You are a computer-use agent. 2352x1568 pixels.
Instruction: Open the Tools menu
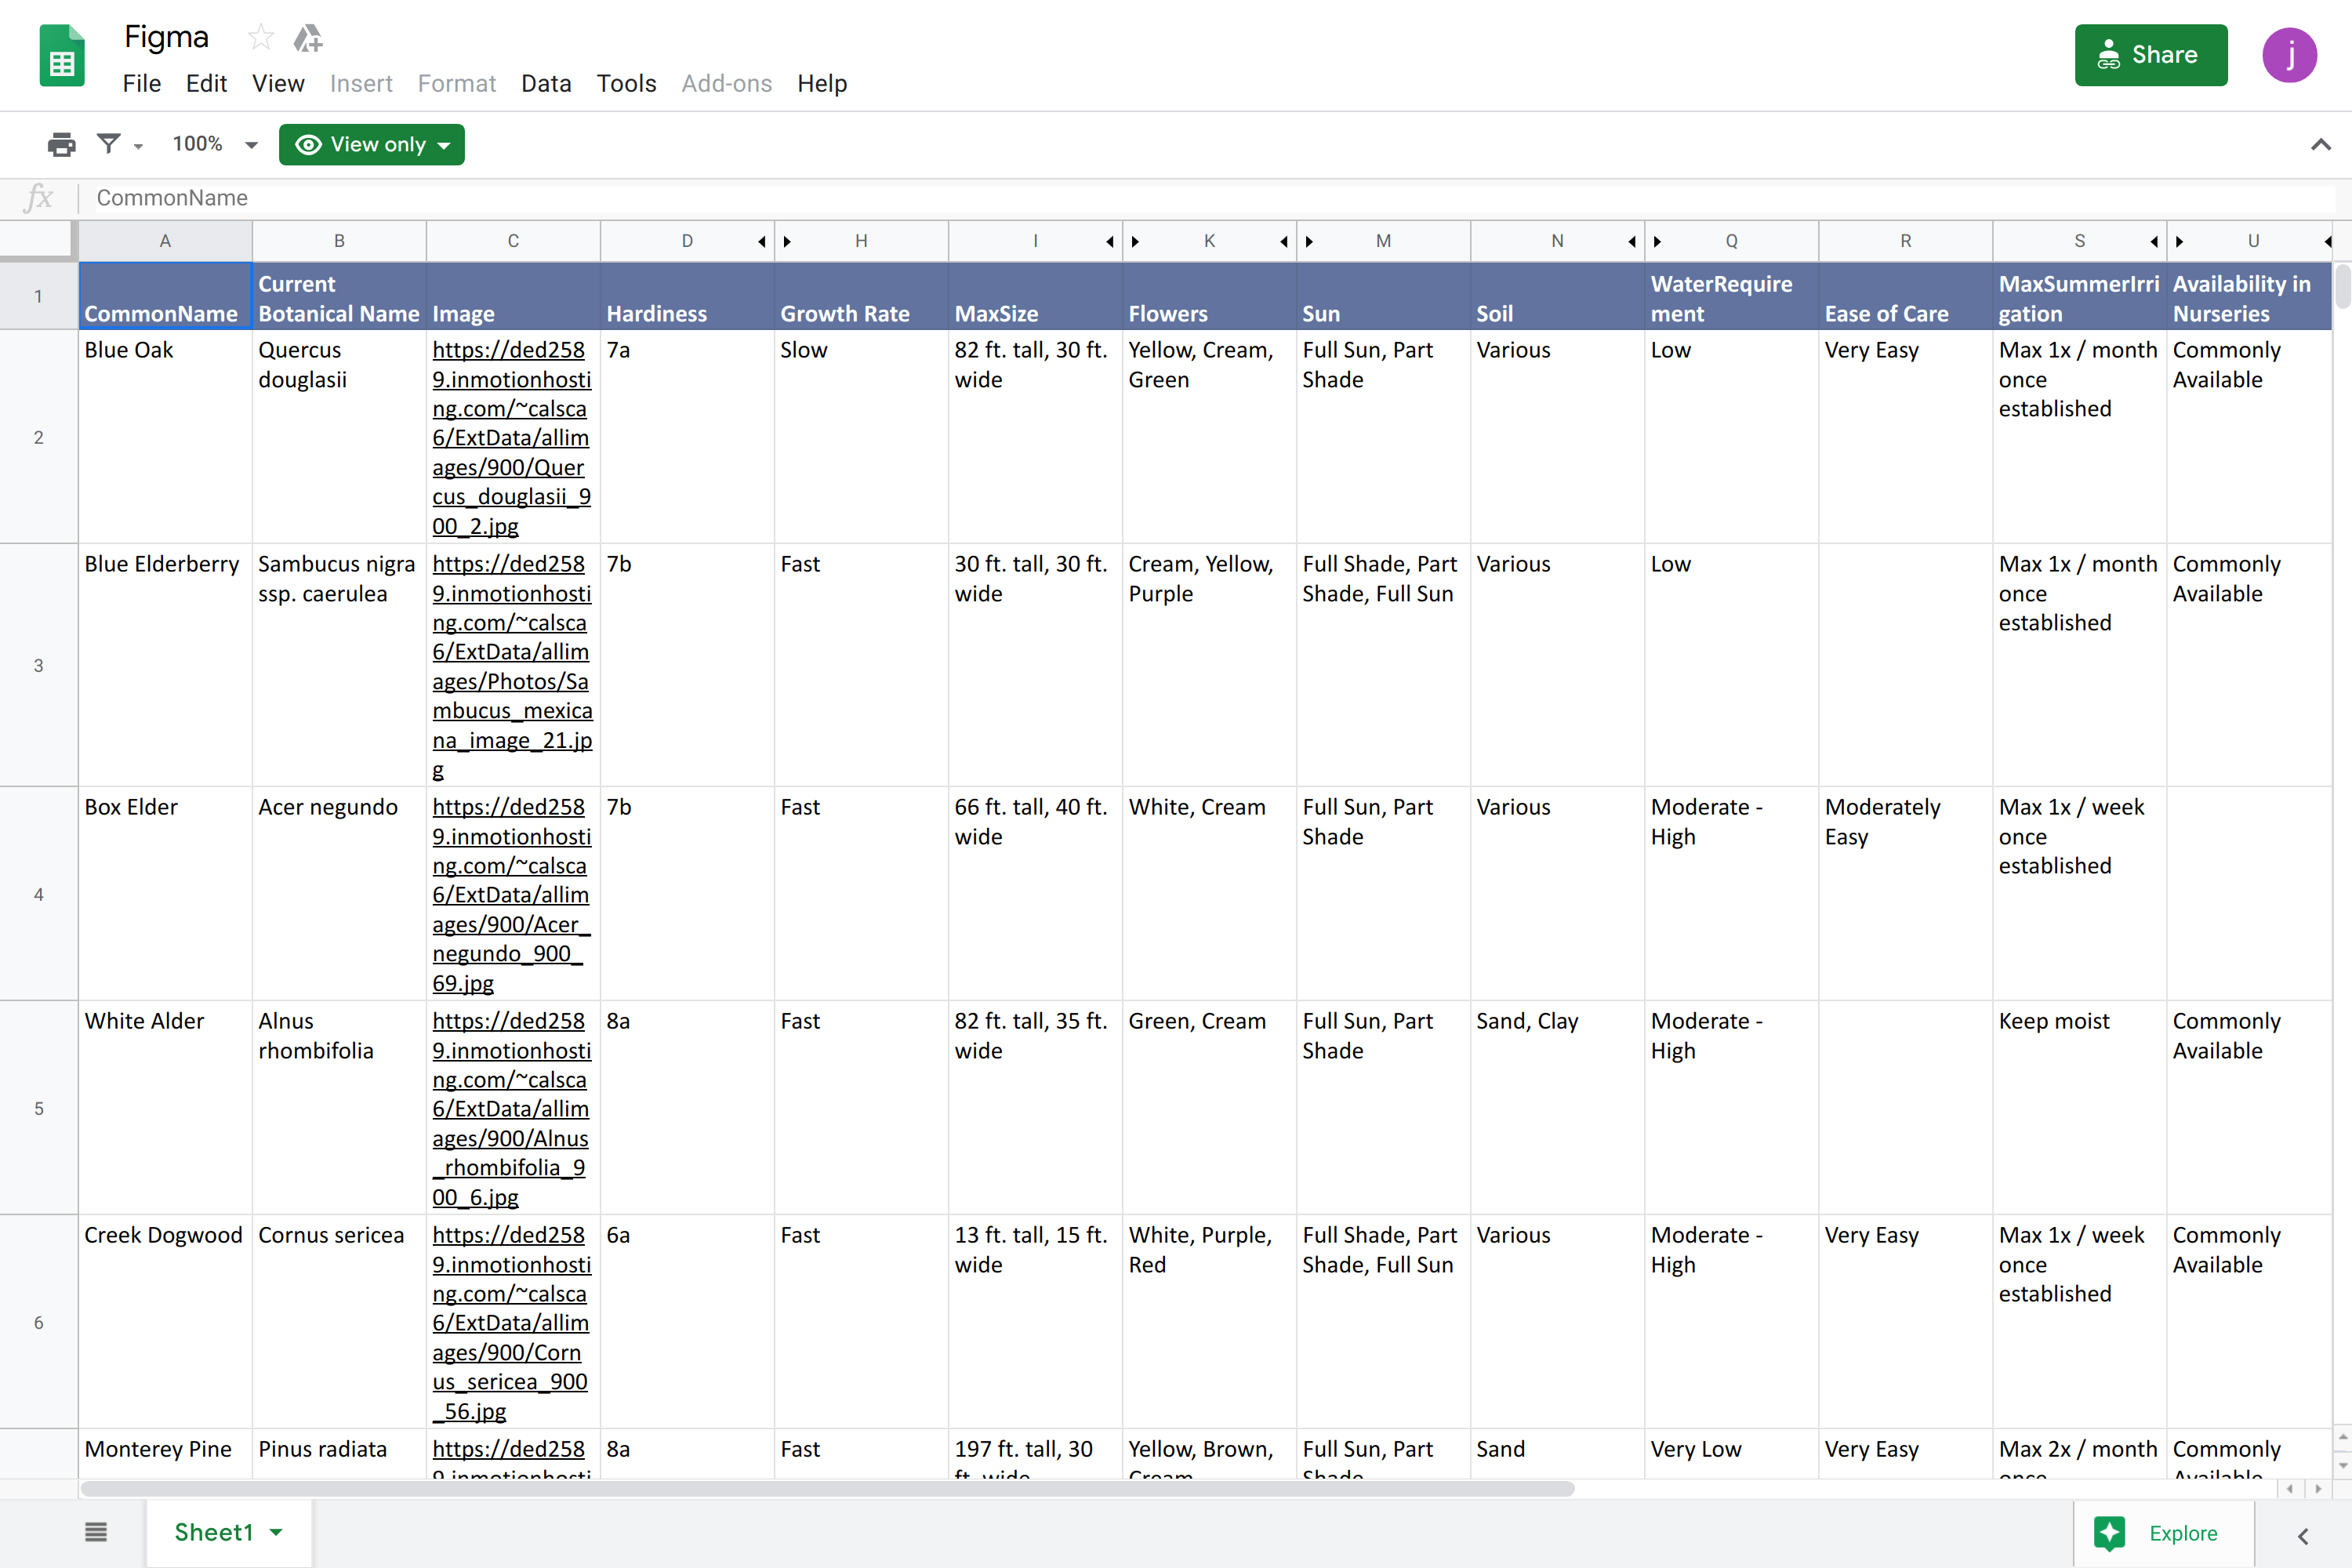pyautogui.click(x=626, y=84)
